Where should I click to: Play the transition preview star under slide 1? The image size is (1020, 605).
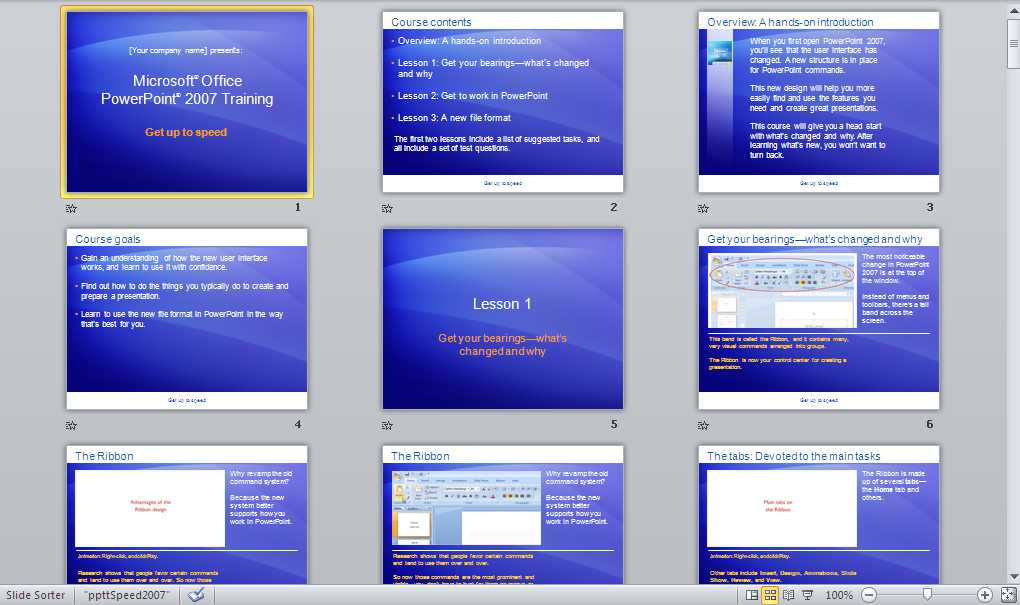click(x=70, y=208)
